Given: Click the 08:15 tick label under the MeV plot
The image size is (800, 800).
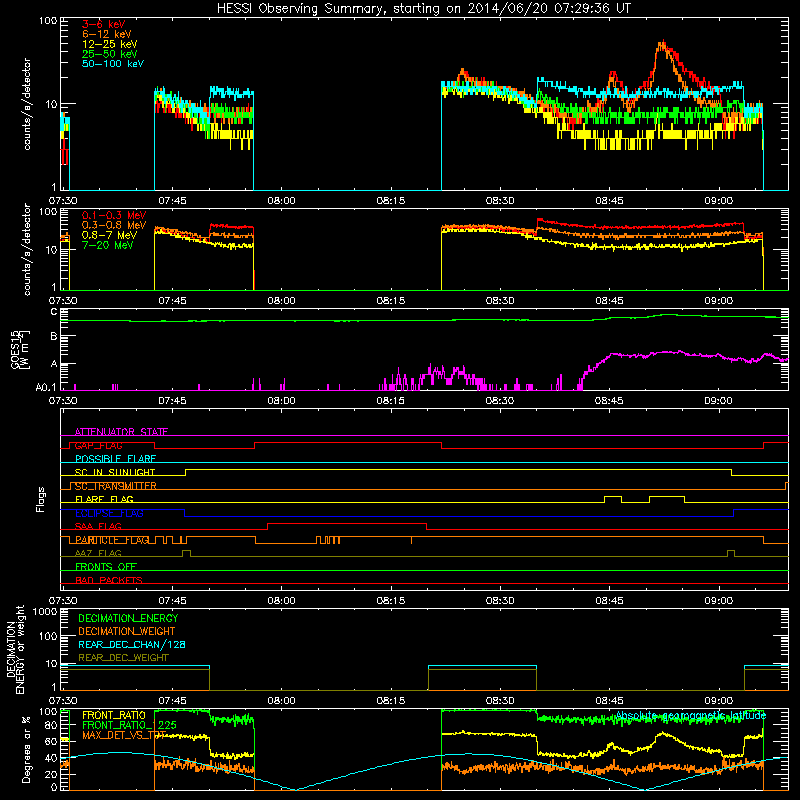Looking at the screenshot, I should [390, 301].
